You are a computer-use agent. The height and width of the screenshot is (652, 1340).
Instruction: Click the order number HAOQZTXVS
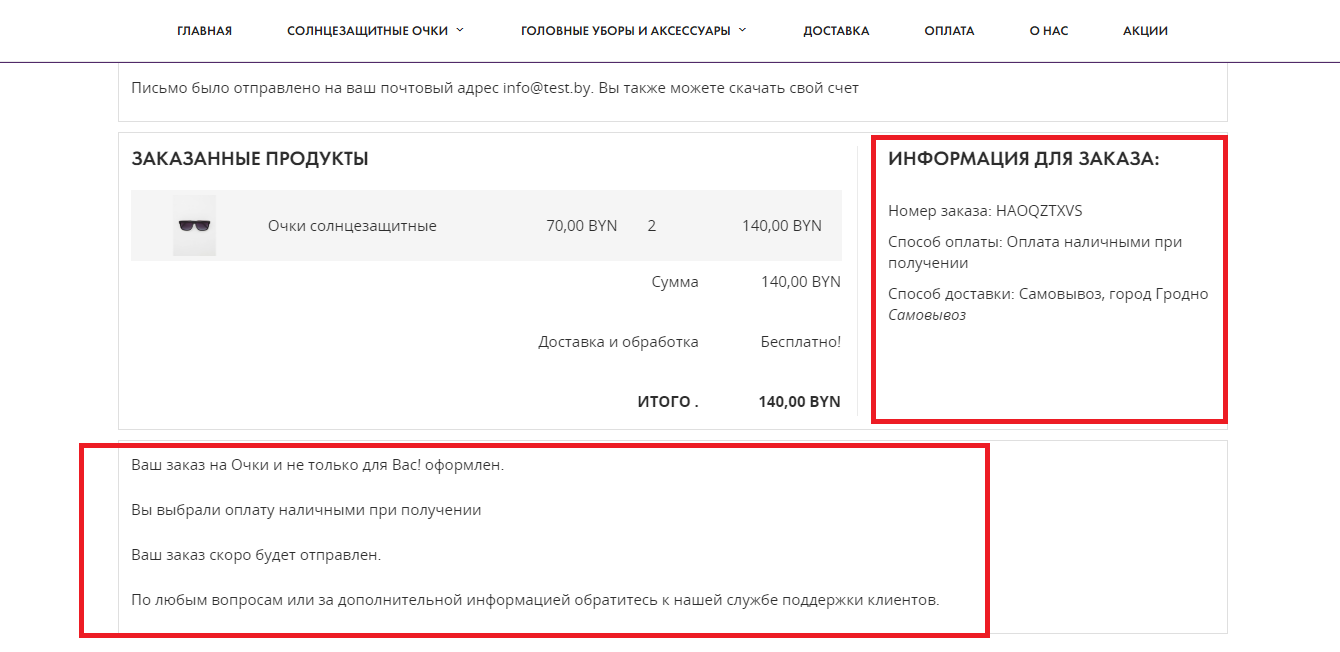point(1039,211)
